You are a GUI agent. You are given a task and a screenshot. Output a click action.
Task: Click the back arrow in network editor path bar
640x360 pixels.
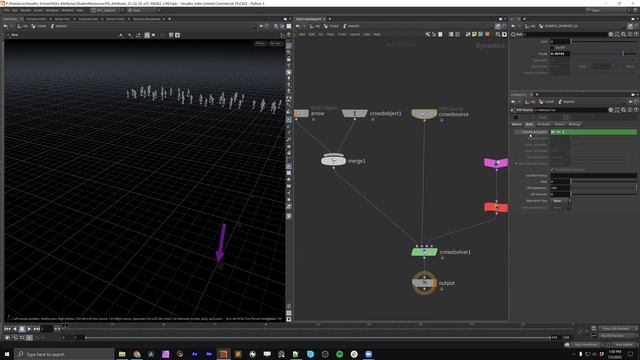tap(298, 26)
